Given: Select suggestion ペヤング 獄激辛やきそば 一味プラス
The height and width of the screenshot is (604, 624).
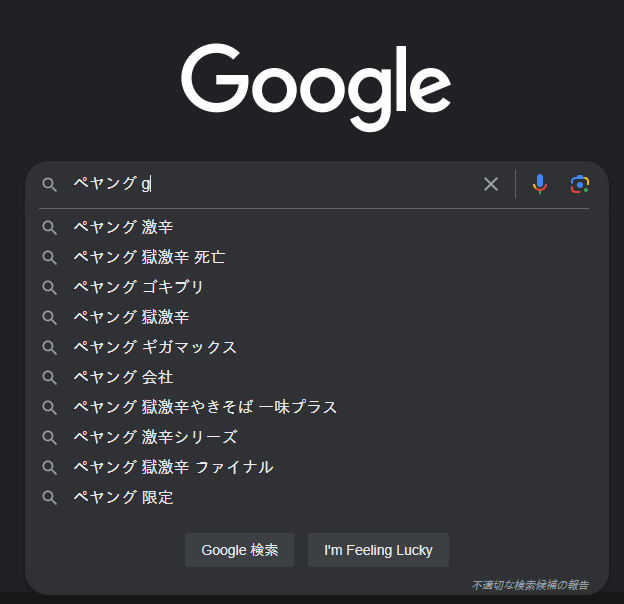Looking at the screenshot, I should (205, 407).
